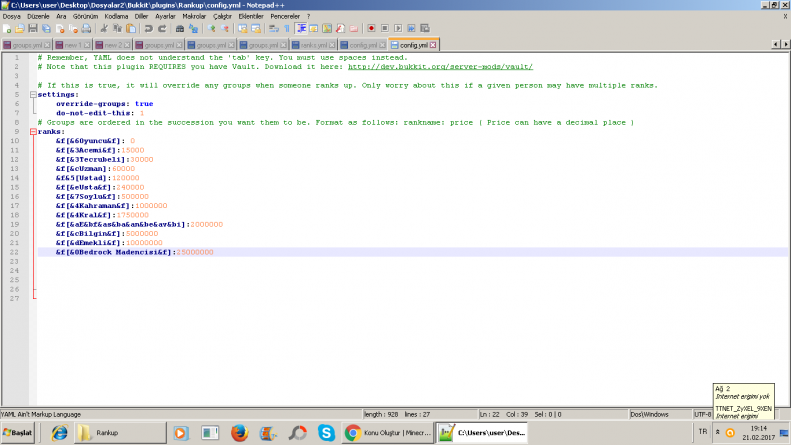The width and height of the screenshot is (791, 445).
Task: Save the current file
Action: coord(33,29)
